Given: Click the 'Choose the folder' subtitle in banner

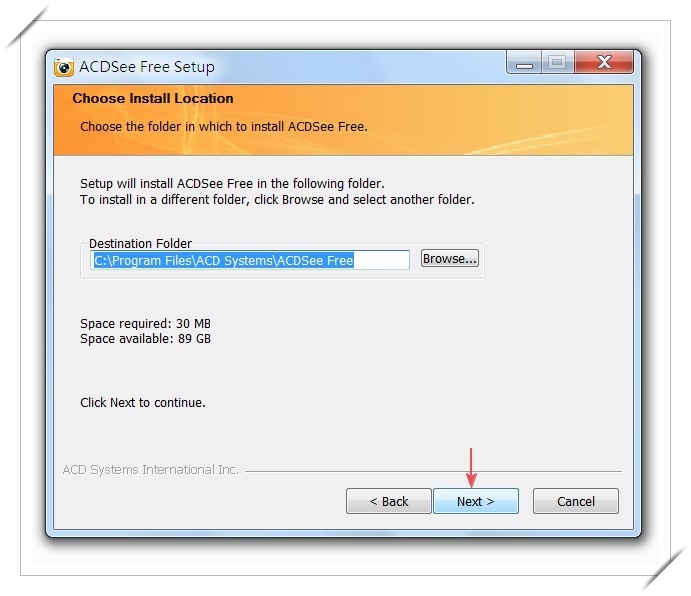Looking at the screenshot, I should tap(224, 127).
